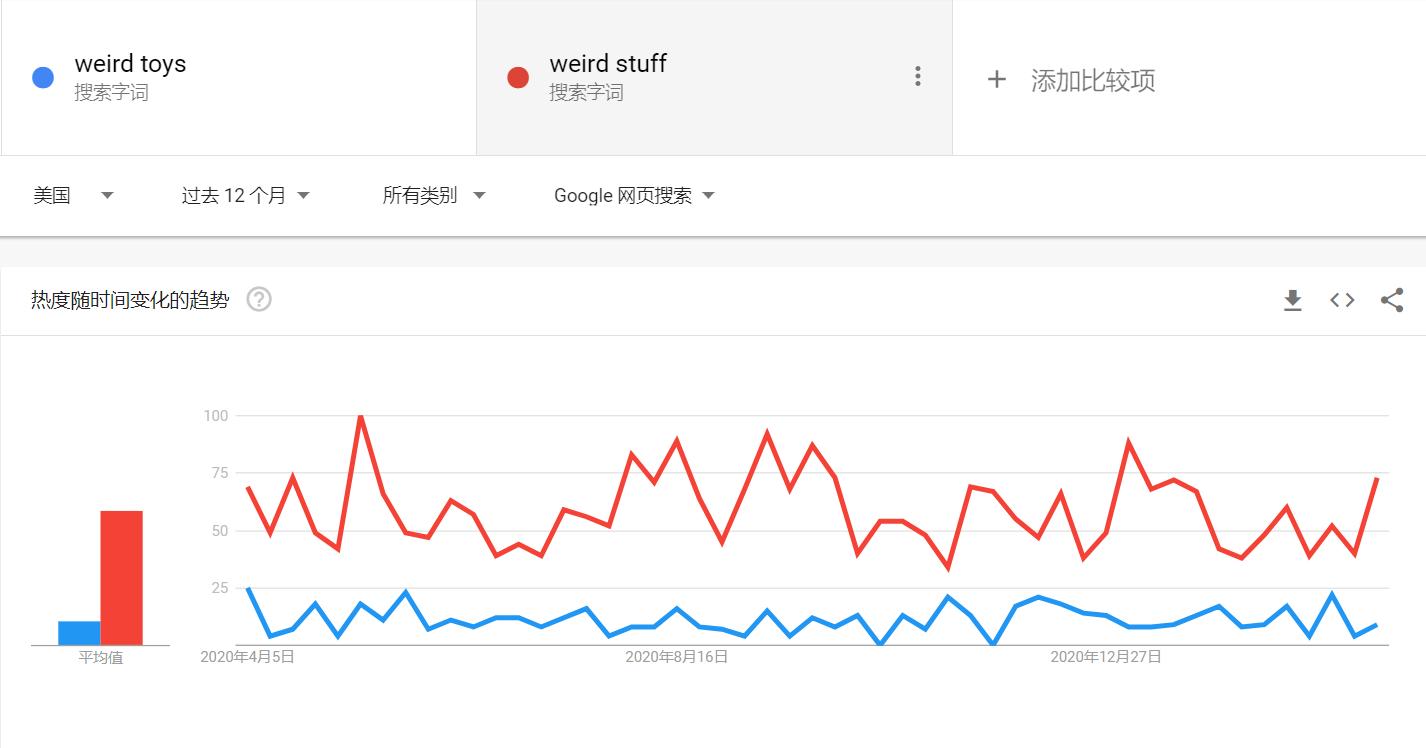The width and height of the screenshot is (1426, 748).
Task: Open the embed code icon
Action: point(1342,300)
